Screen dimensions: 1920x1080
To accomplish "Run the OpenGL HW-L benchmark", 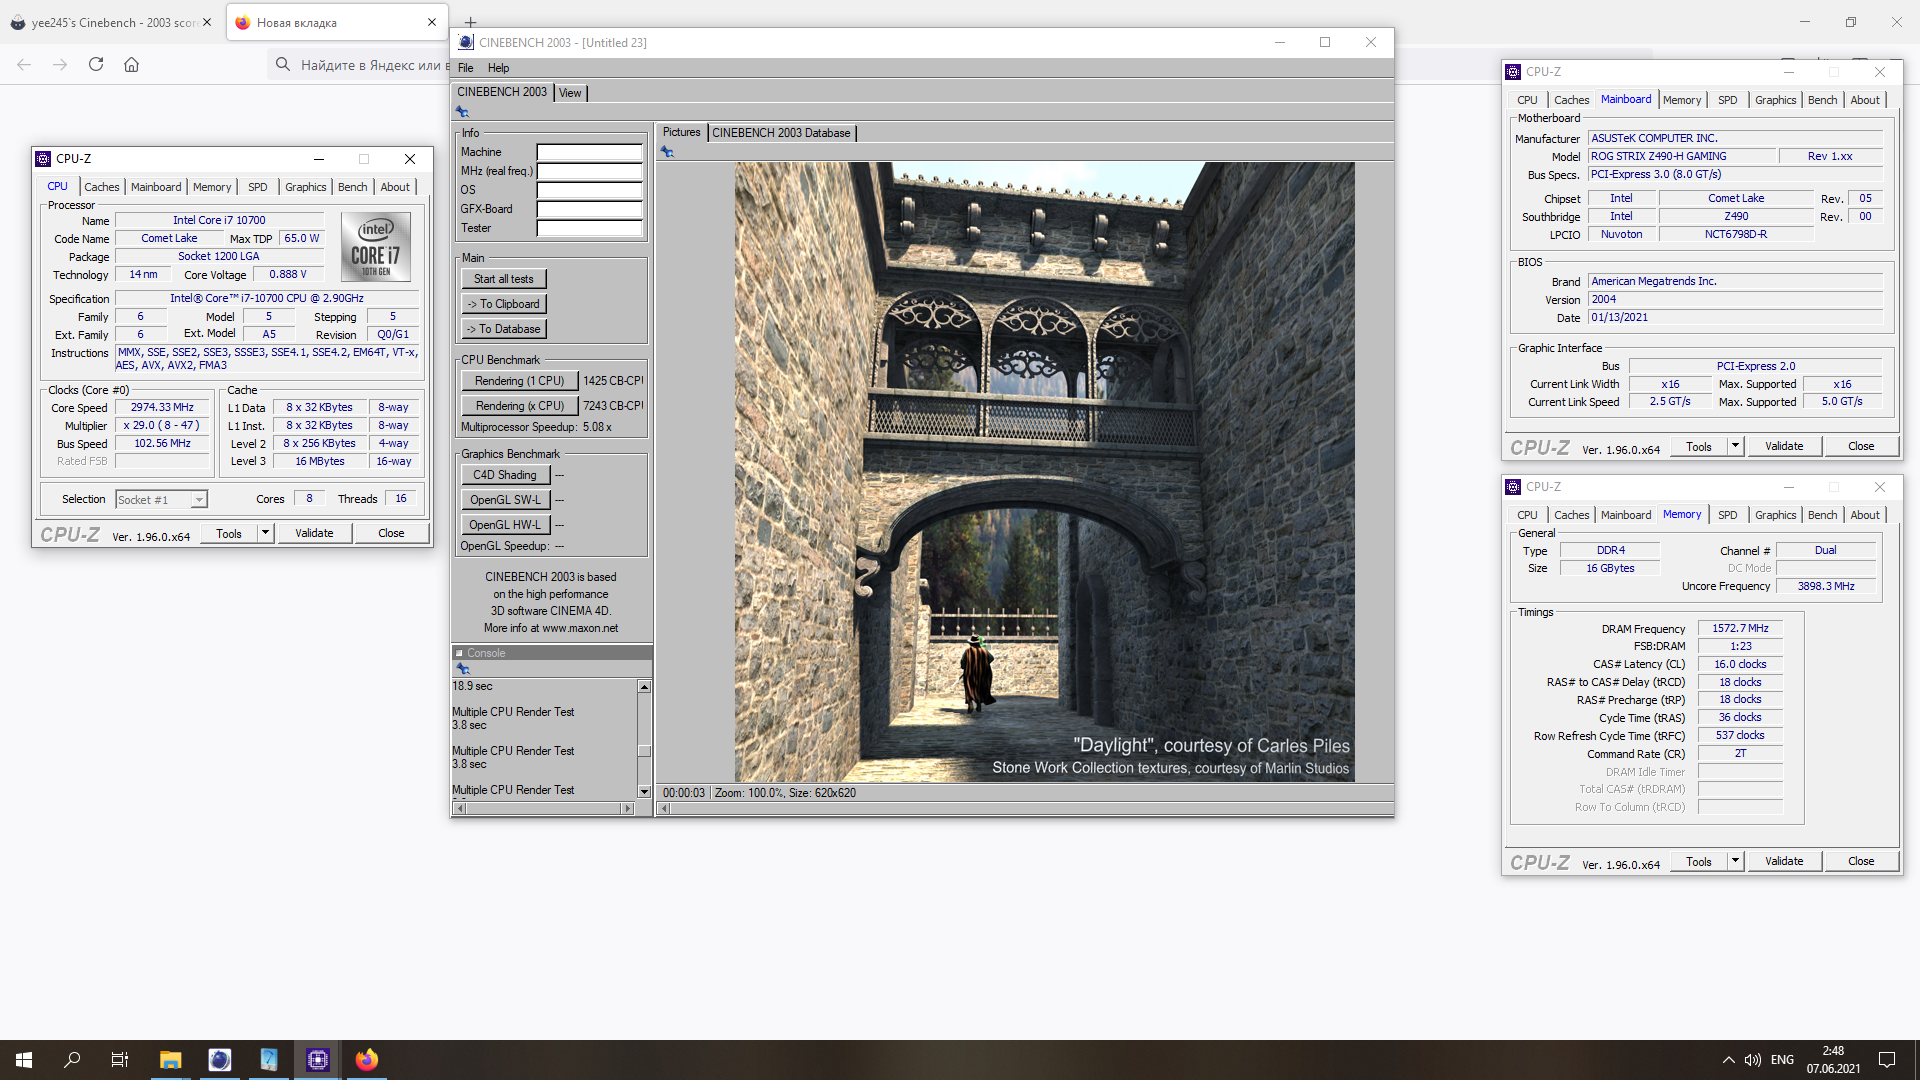I will click(505, 525).
